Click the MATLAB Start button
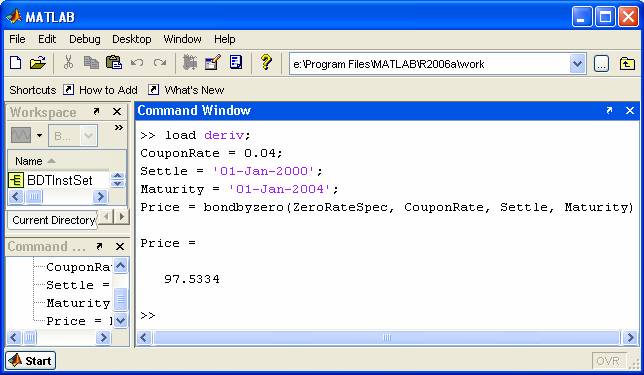 pyautogui.click(x=31, y=361)
